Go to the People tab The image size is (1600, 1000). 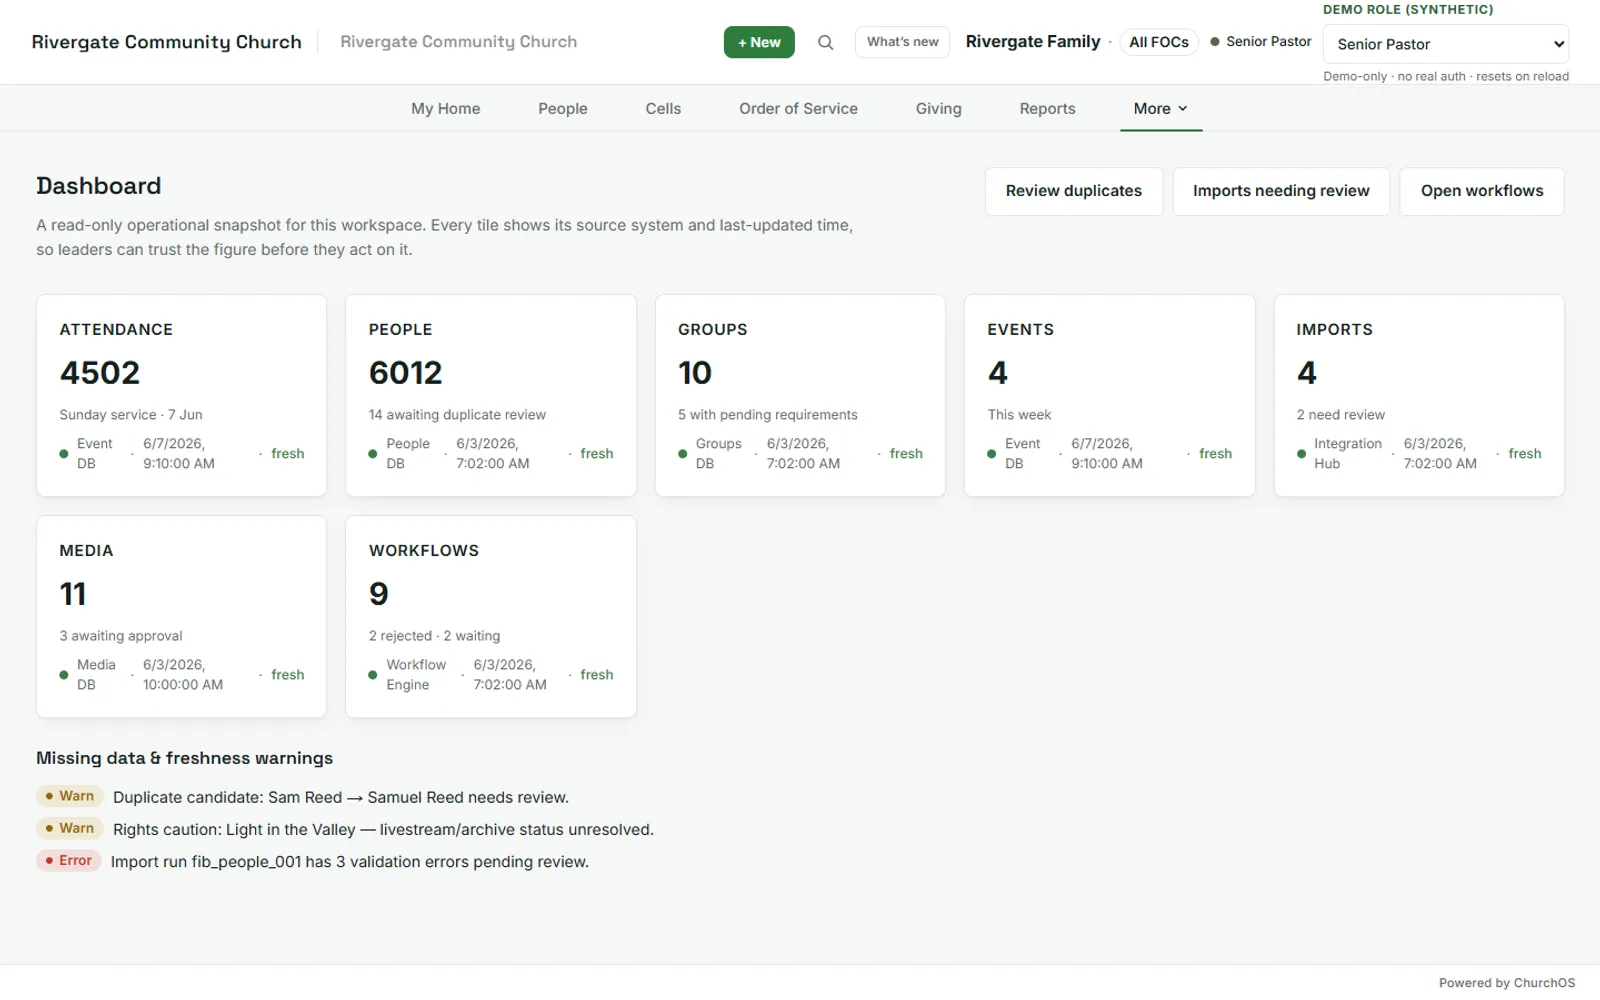coord(562,108)
